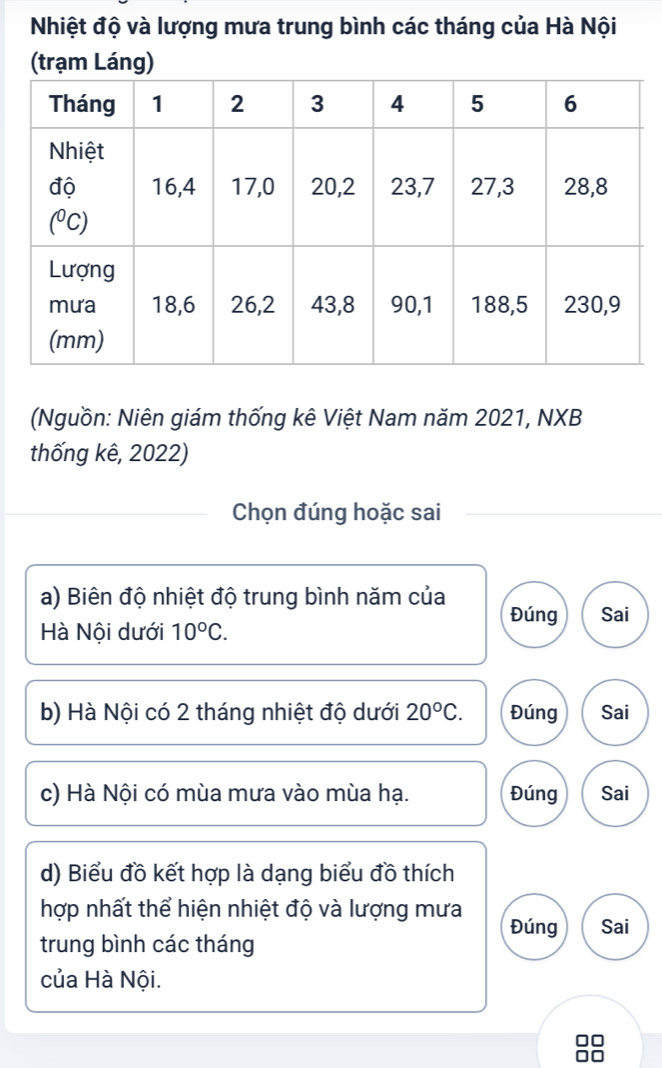
Task: Click the 16,4 temperature cell
Action: click(172, 185)
